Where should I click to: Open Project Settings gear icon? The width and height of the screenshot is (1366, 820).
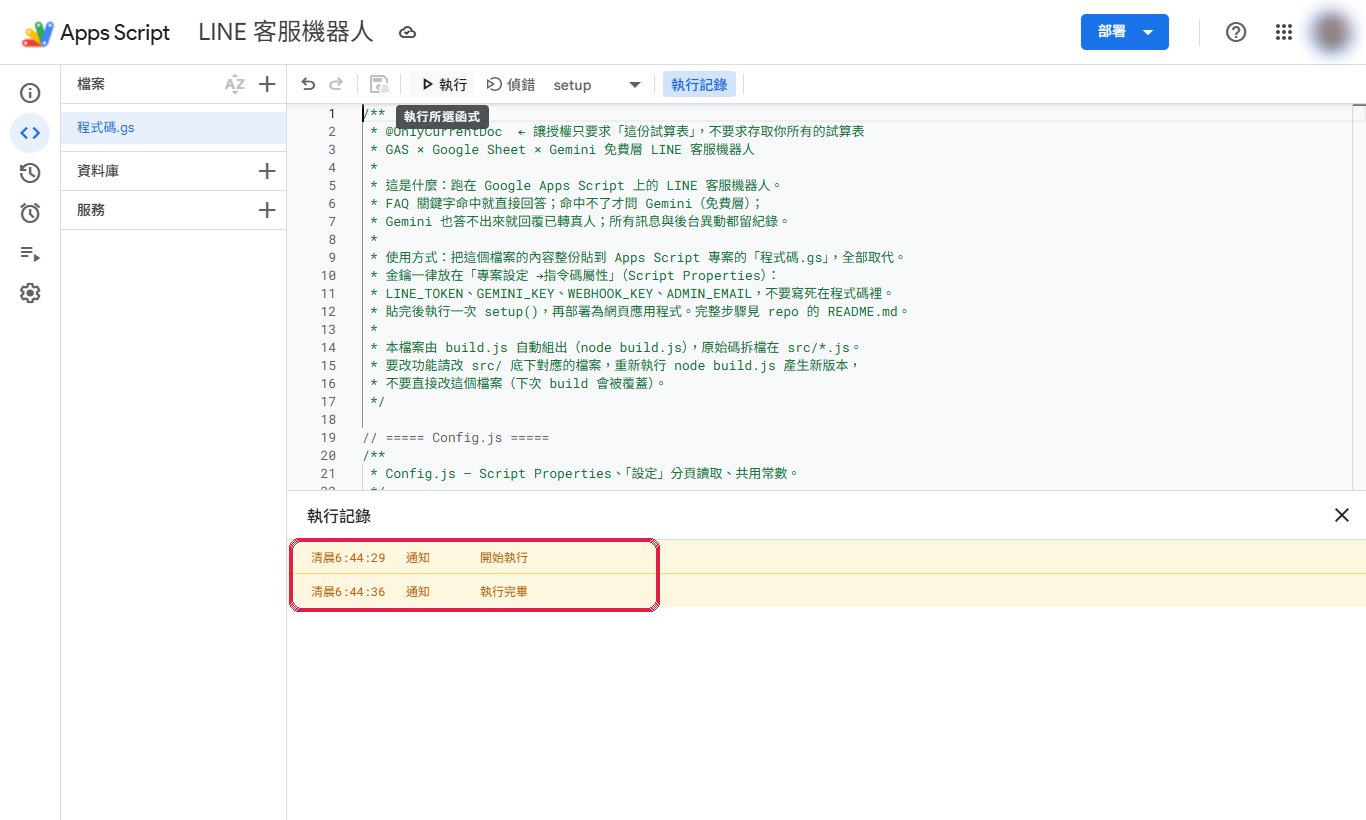(x=30, y=293)
